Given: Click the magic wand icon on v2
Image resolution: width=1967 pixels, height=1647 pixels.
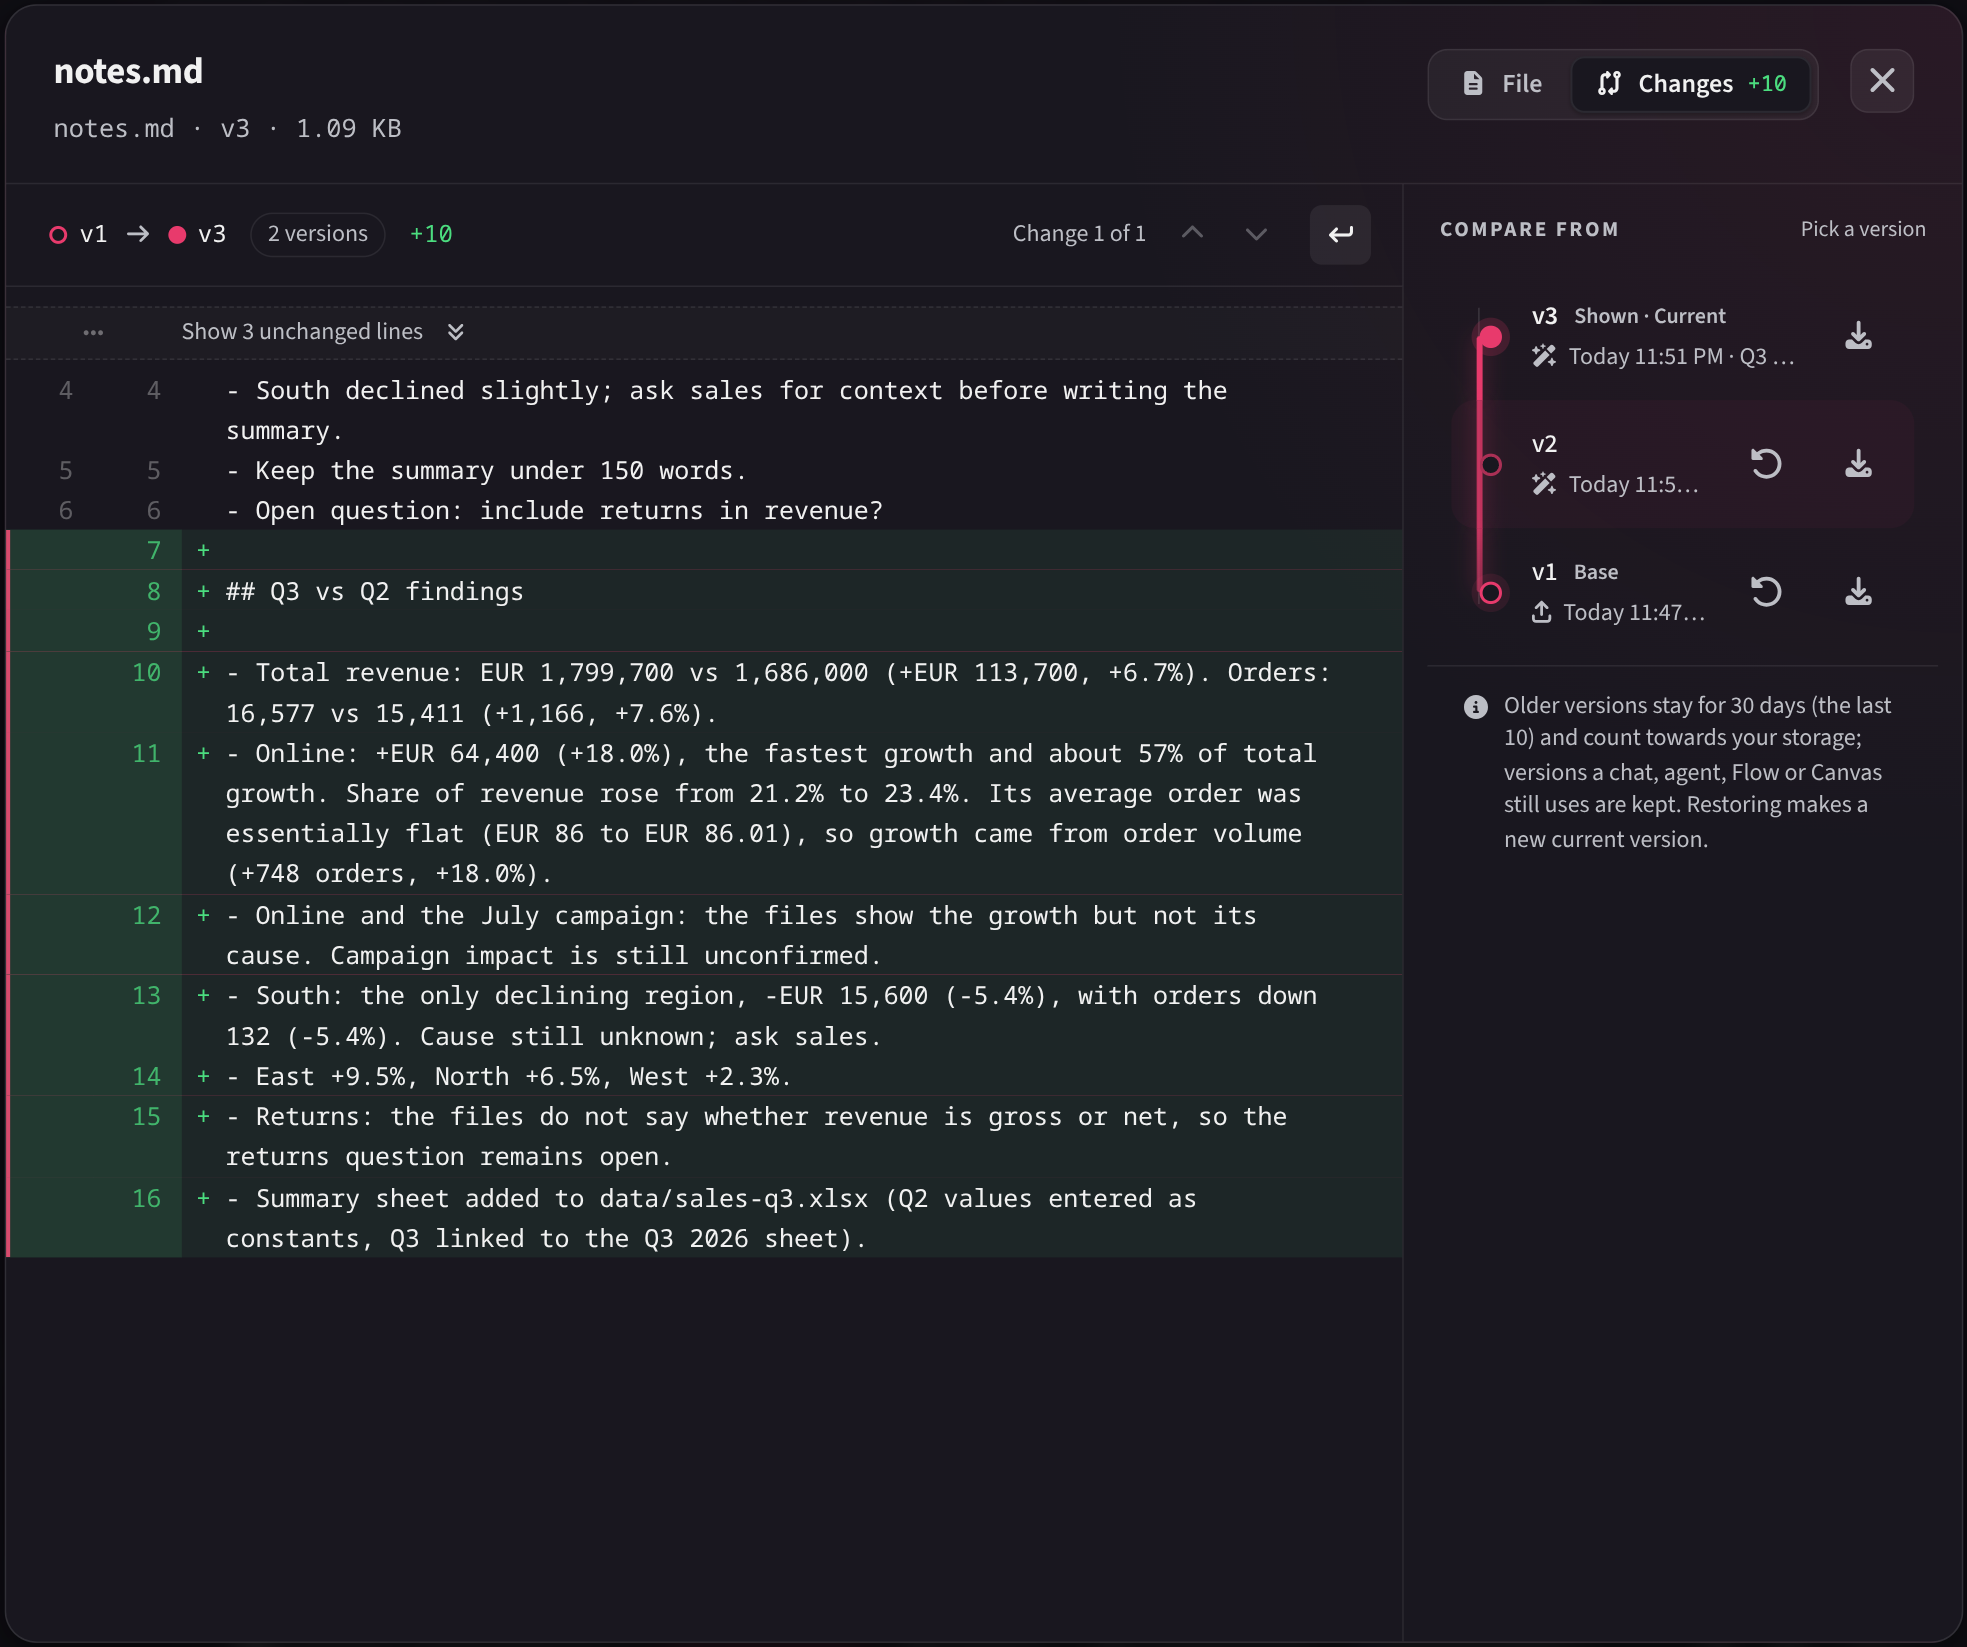Looking at the screenshot, I should click(1544, 484).
